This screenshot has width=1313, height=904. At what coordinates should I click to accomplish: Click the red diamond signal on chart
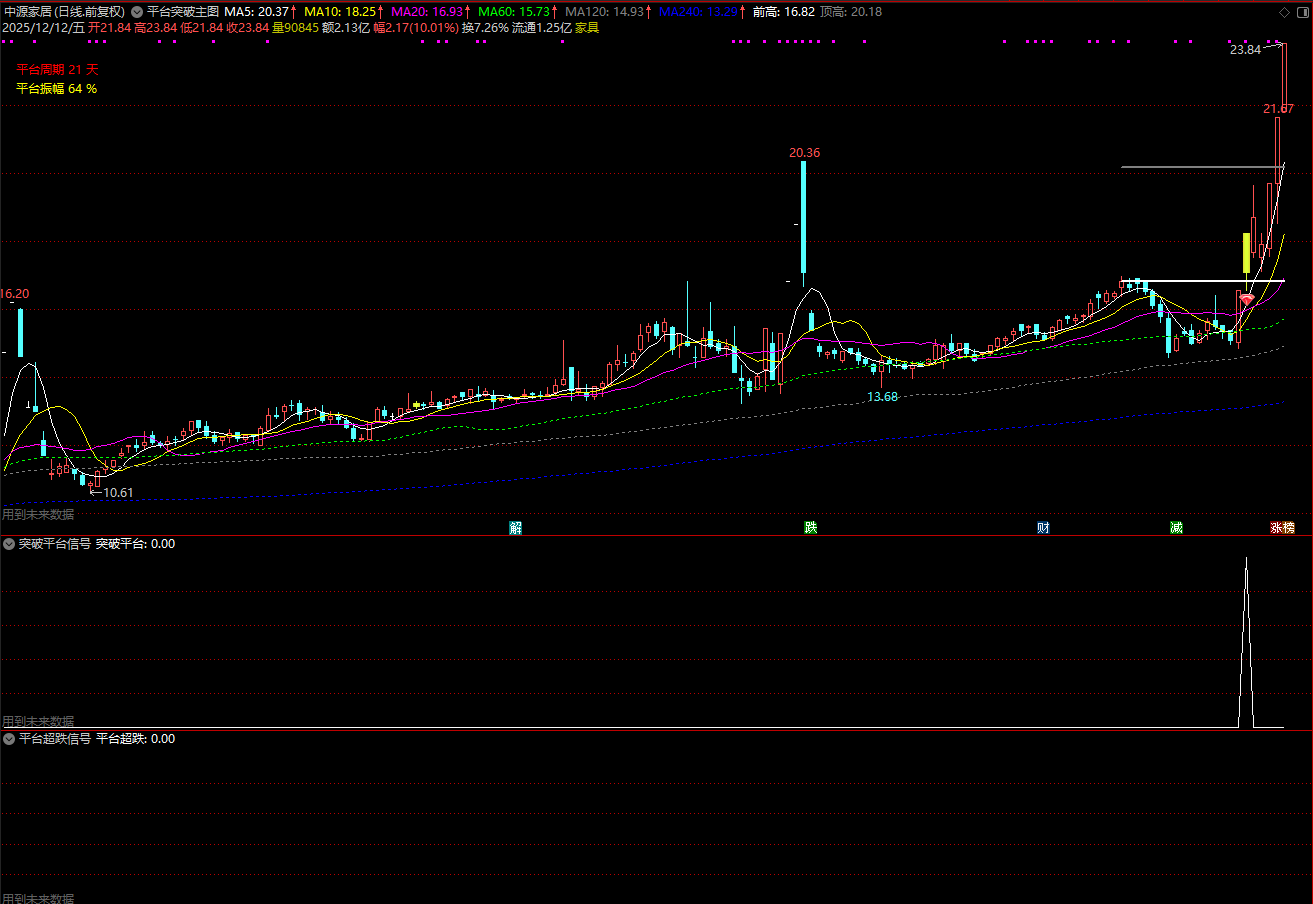1246,299
